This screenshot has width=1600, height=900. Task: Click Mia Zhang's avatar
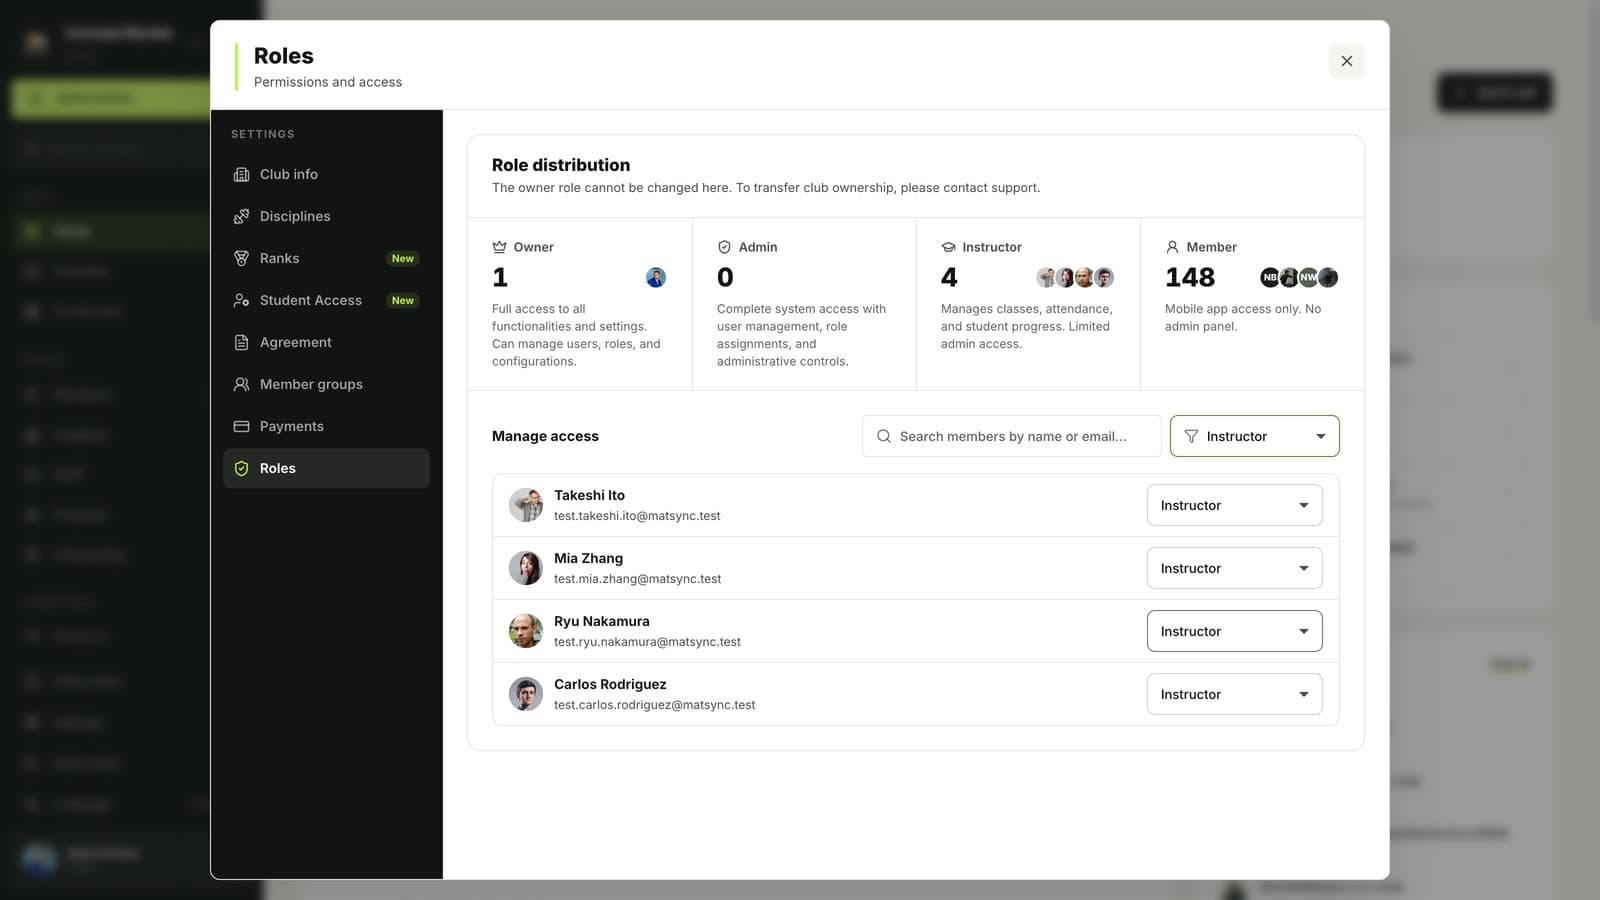526,568
